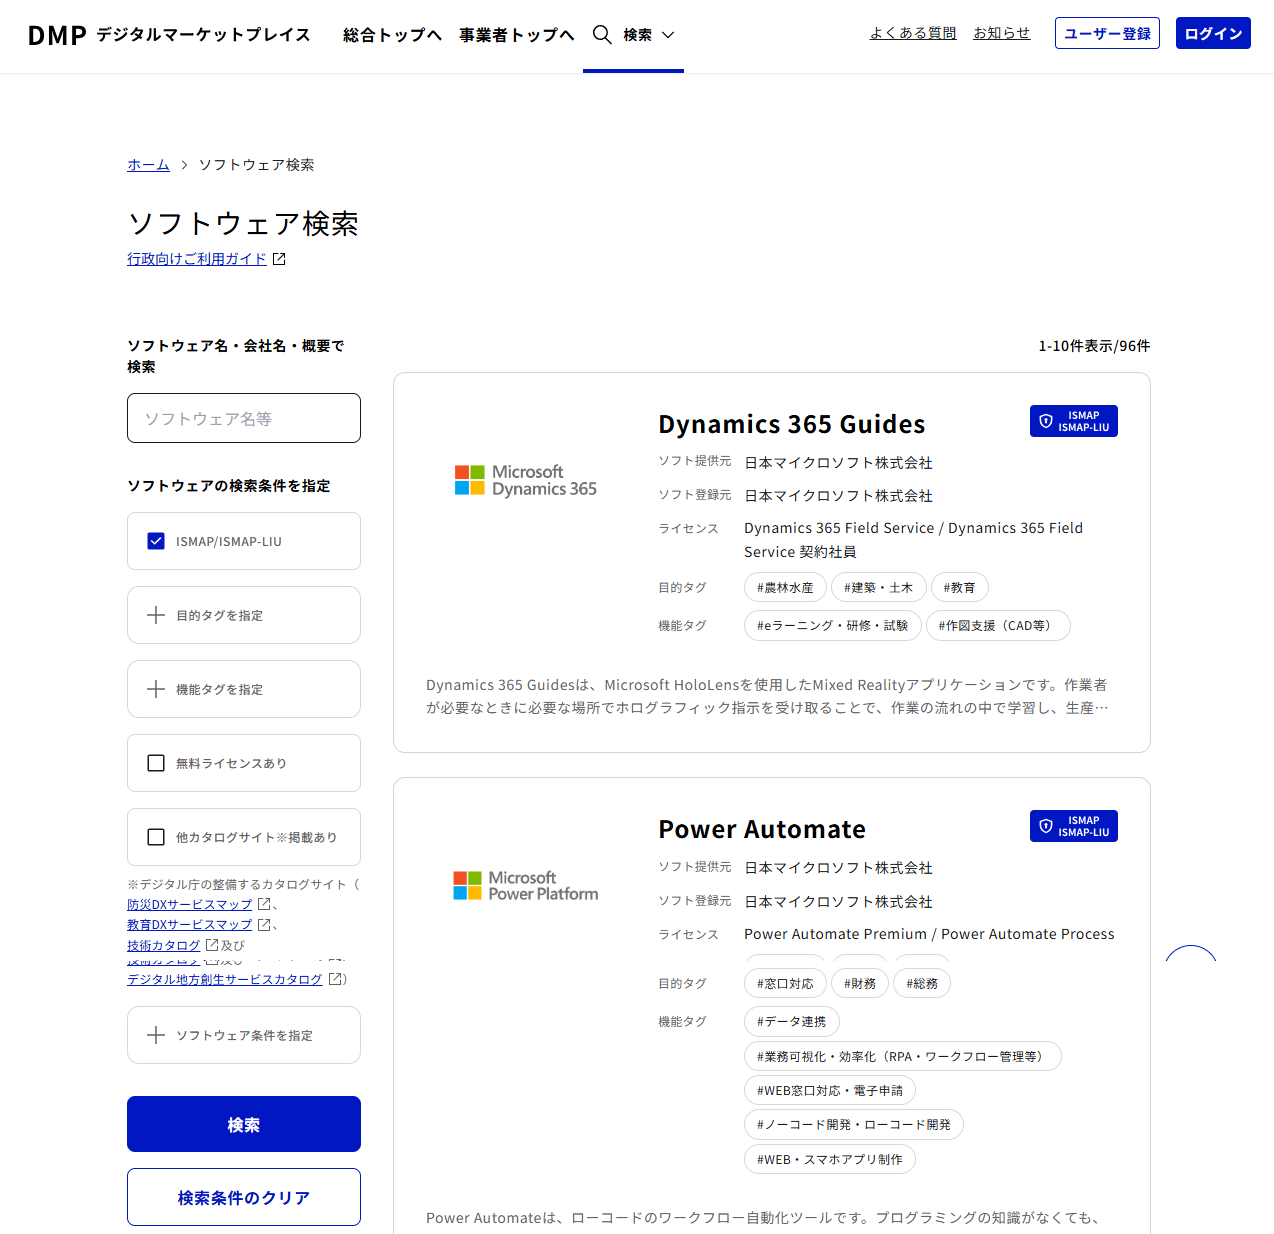Click the DMP site logo
The image size is (1274, 1234).
[x=169, y=35]
